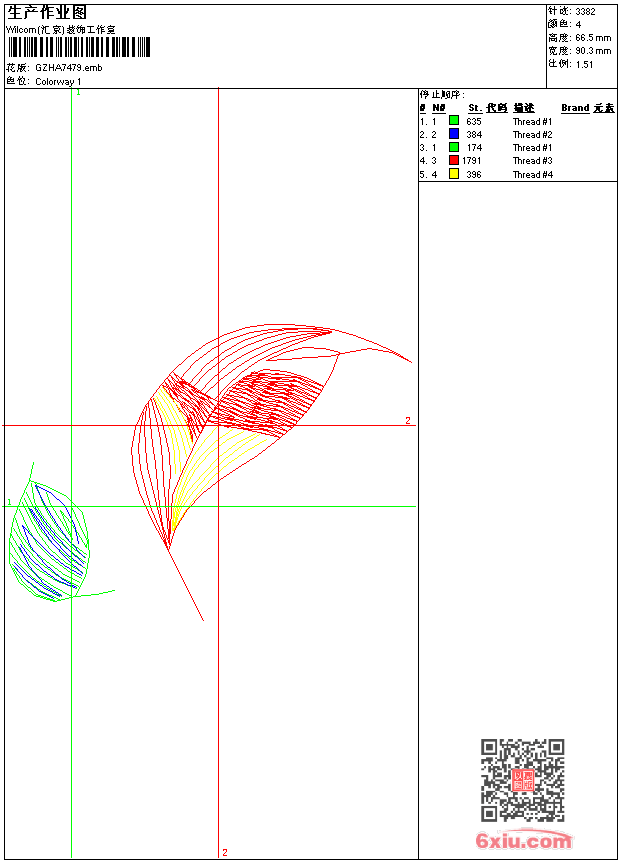Screen dimensions: 620x860
Task: Click the N# column header
Action: (x=439, y=108)
